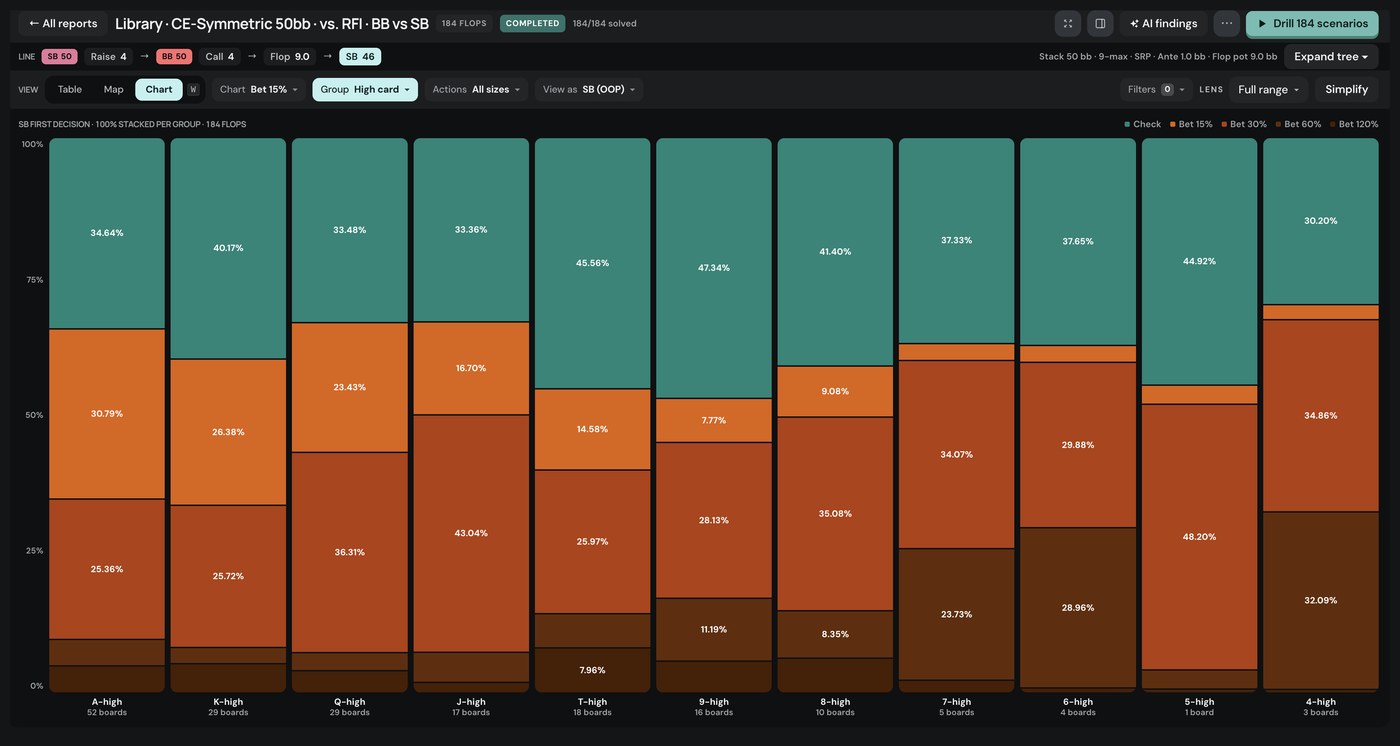Viewport: 1400px width, 746px height.
Task: Click the A-high bar segment 25.36%
Action: click(107, 569)
